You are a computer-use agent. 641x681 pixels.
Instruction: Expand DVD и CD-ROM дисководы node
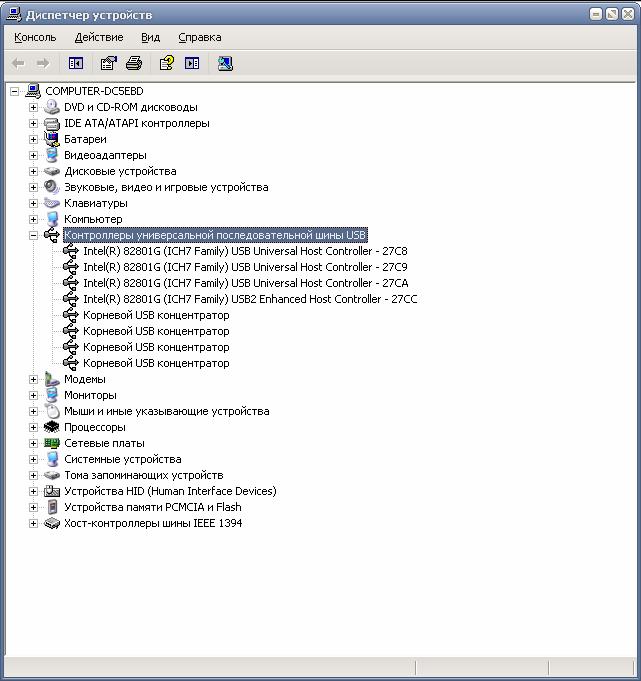click(x=33, y=107)
